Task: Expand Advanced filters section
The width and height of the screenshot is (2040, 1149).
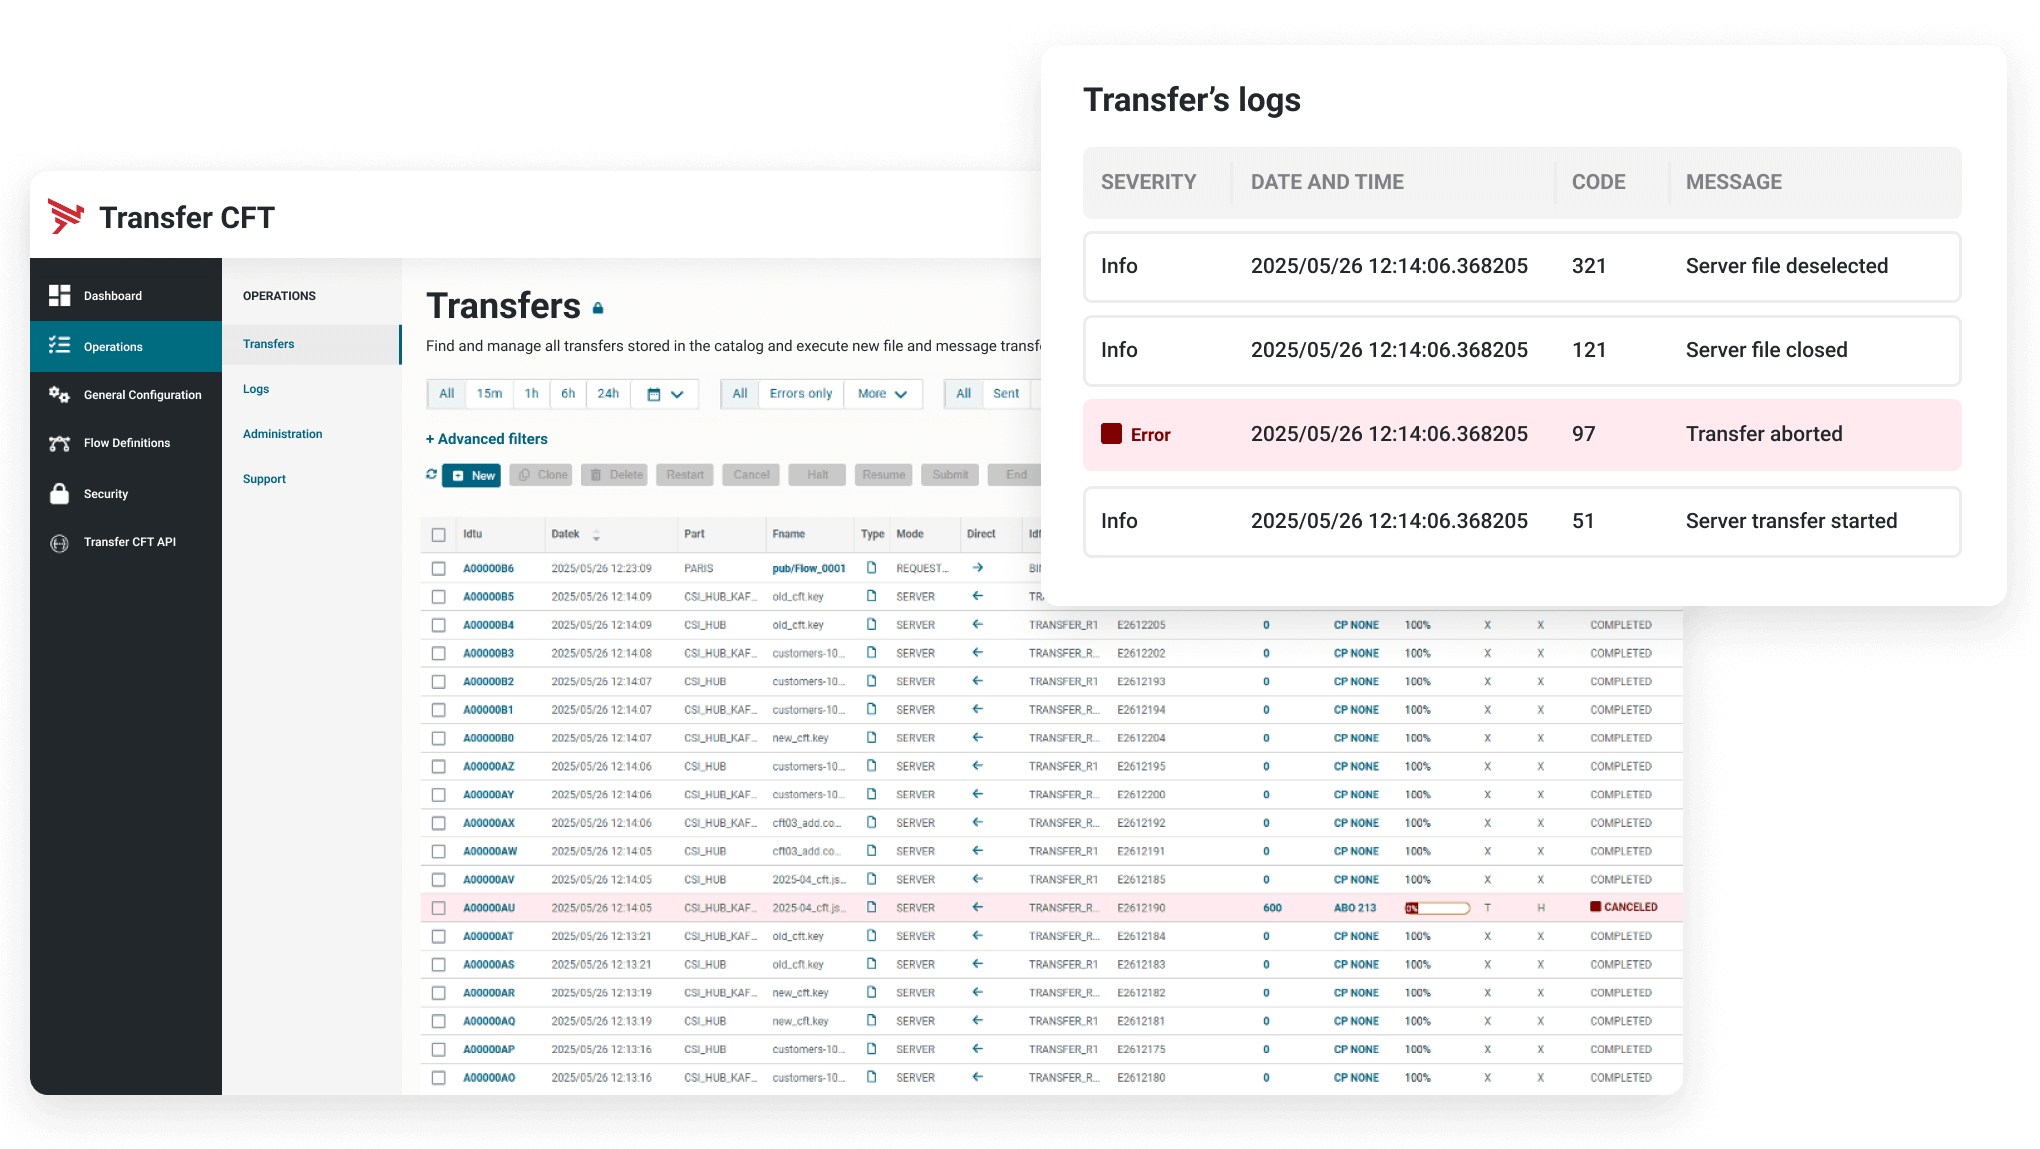Action: click(x=487, y=439)
